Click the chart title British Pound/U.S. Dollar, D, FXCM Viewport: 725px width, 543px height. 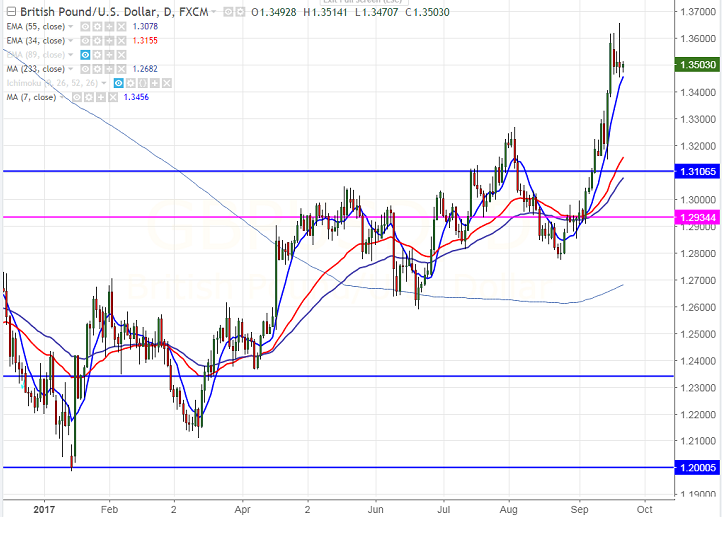(x=114, y=12)
